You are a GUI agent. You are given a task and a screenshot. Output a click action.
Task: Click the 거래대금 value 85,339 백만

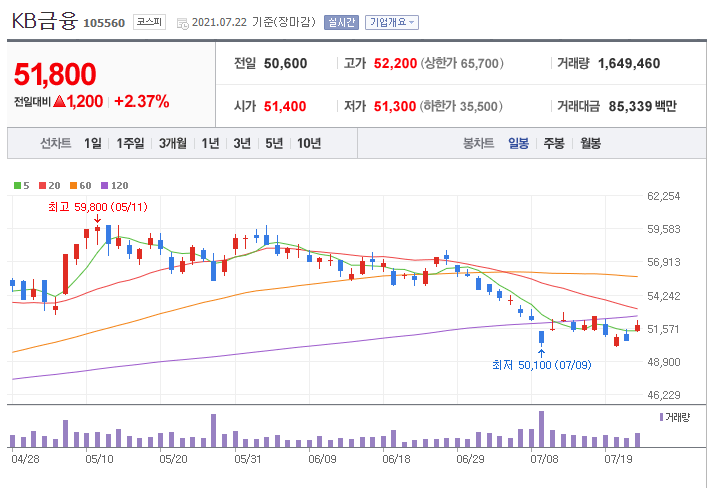click(643, 106)
